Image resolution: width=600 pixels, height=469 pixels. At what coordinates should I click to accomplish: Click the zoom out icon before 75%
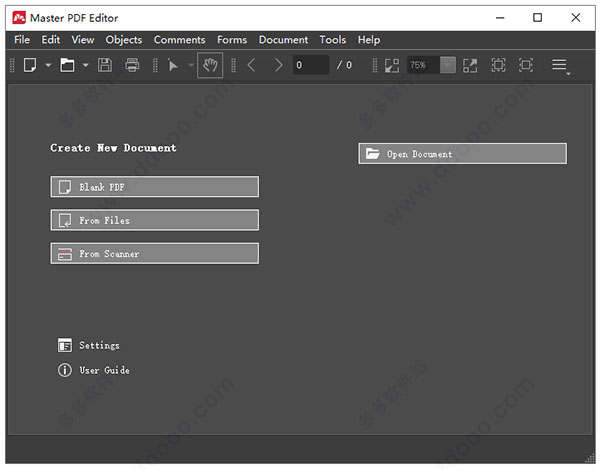pos(392,65)
